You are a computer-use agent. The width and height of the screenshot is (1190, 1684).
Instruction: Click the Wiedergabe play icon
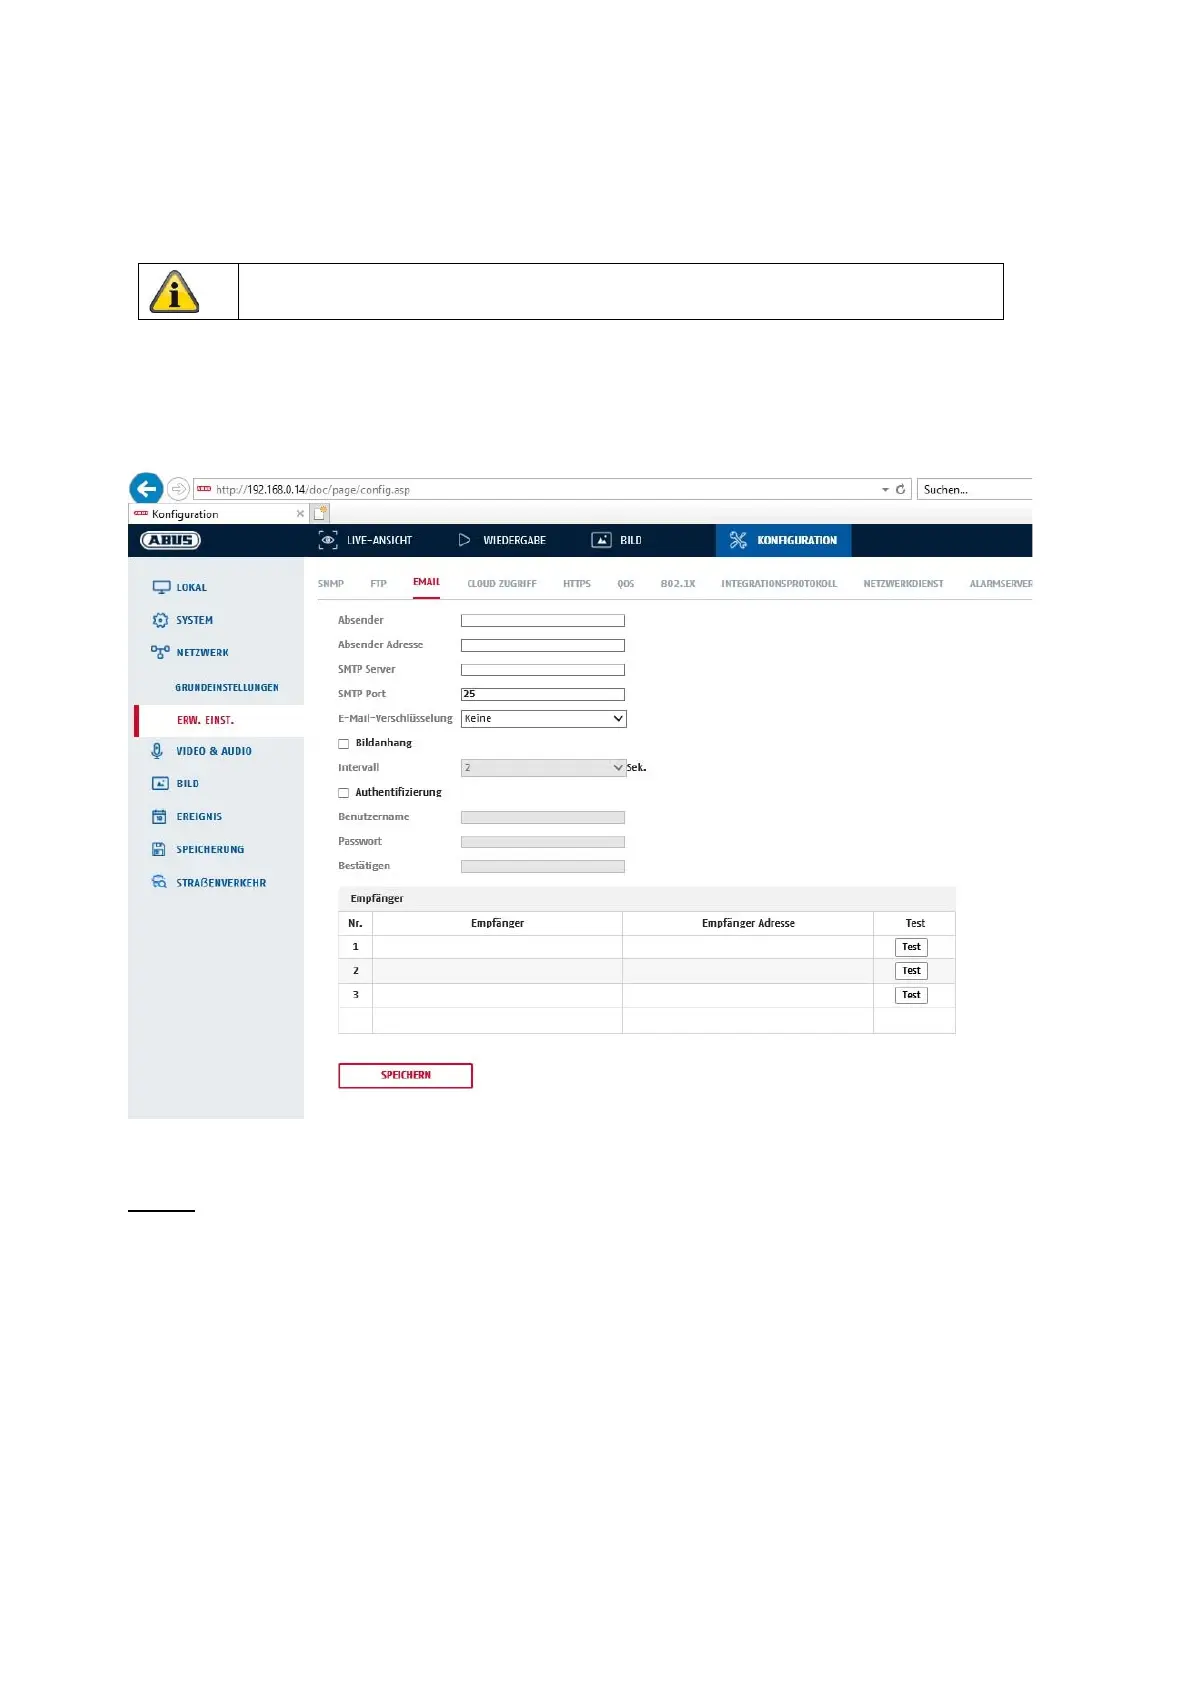click(464, 540)
